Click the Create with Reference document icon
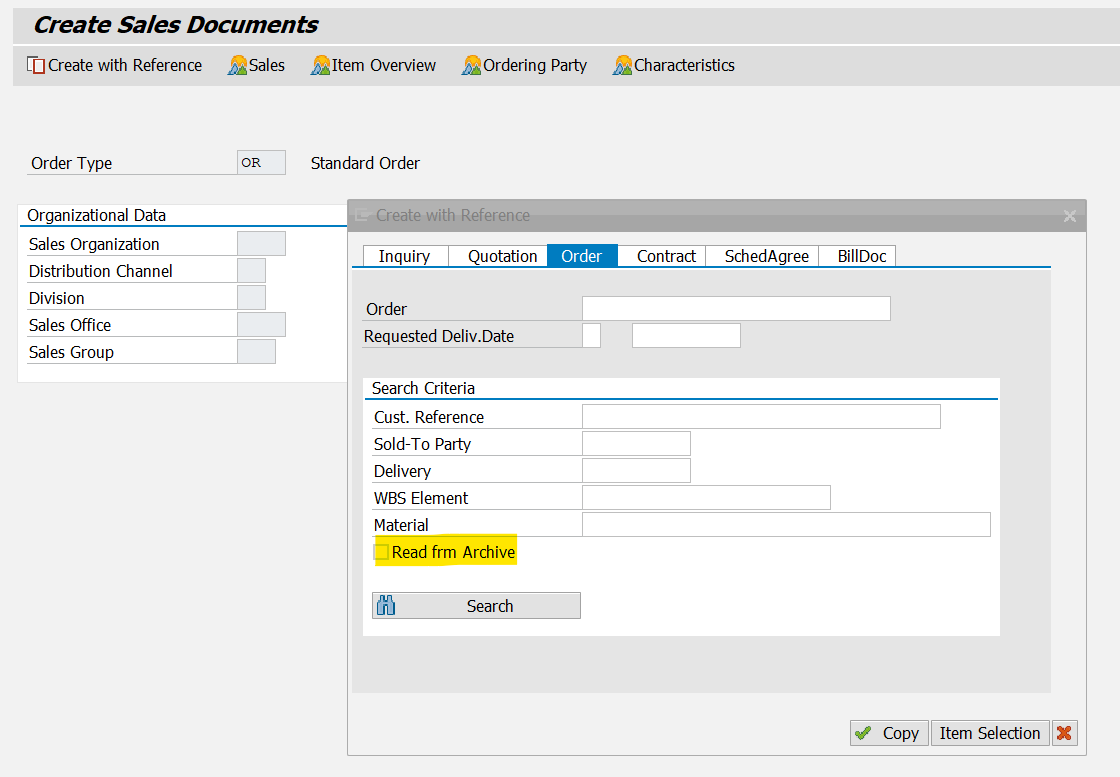 tap(36, 65)
